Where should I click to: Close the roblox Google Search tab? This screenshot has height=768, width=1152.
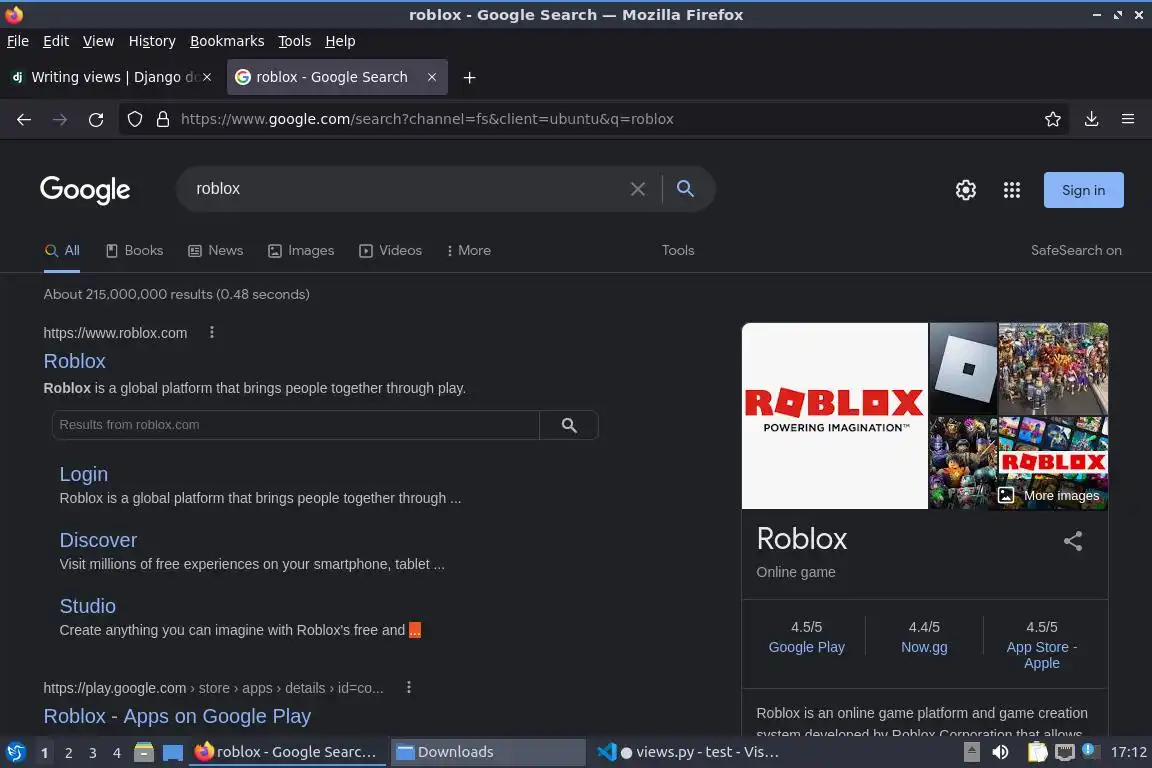[432, 77]
